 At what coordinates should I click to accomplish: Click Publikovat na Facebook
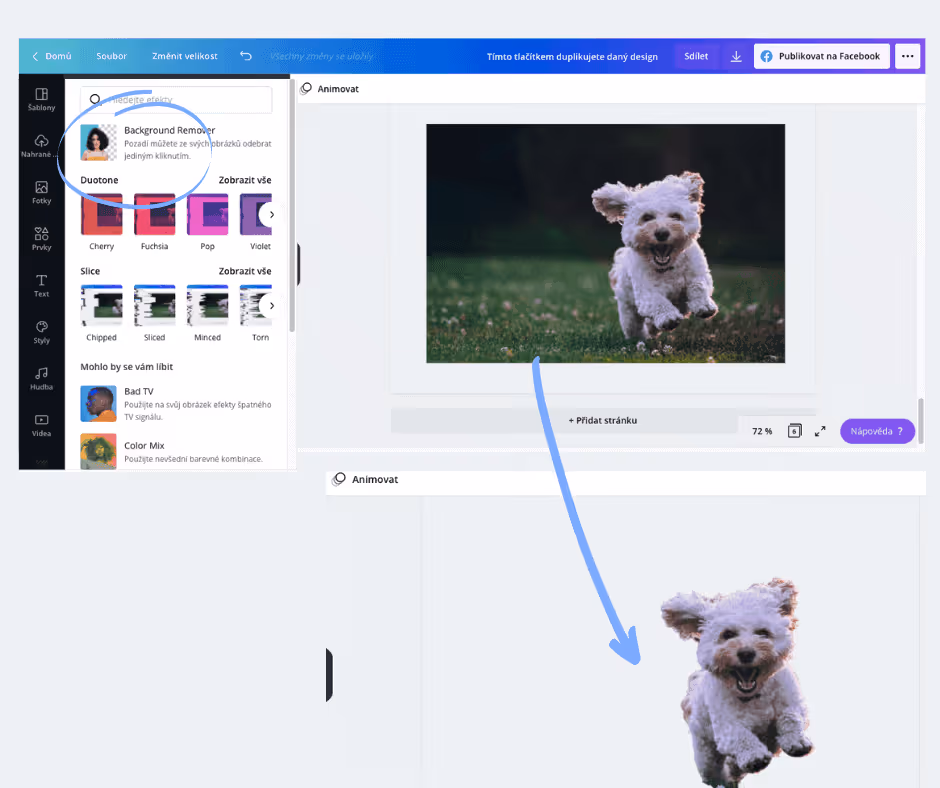pyautogui.click(x=821, y=56)
